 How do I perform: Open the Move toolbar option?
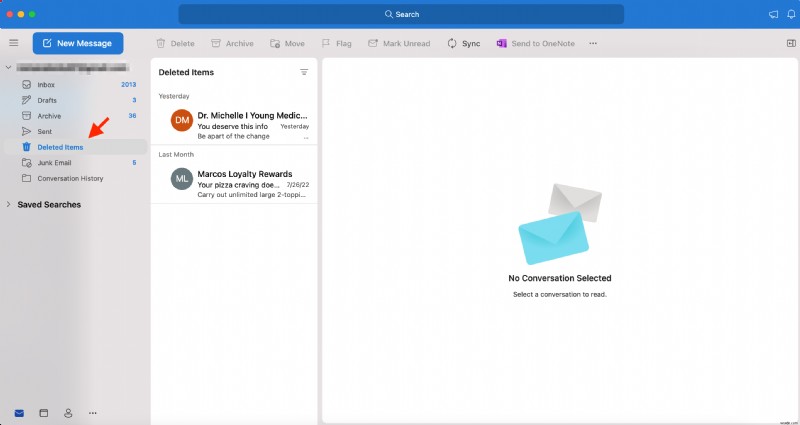click(287, 43)
